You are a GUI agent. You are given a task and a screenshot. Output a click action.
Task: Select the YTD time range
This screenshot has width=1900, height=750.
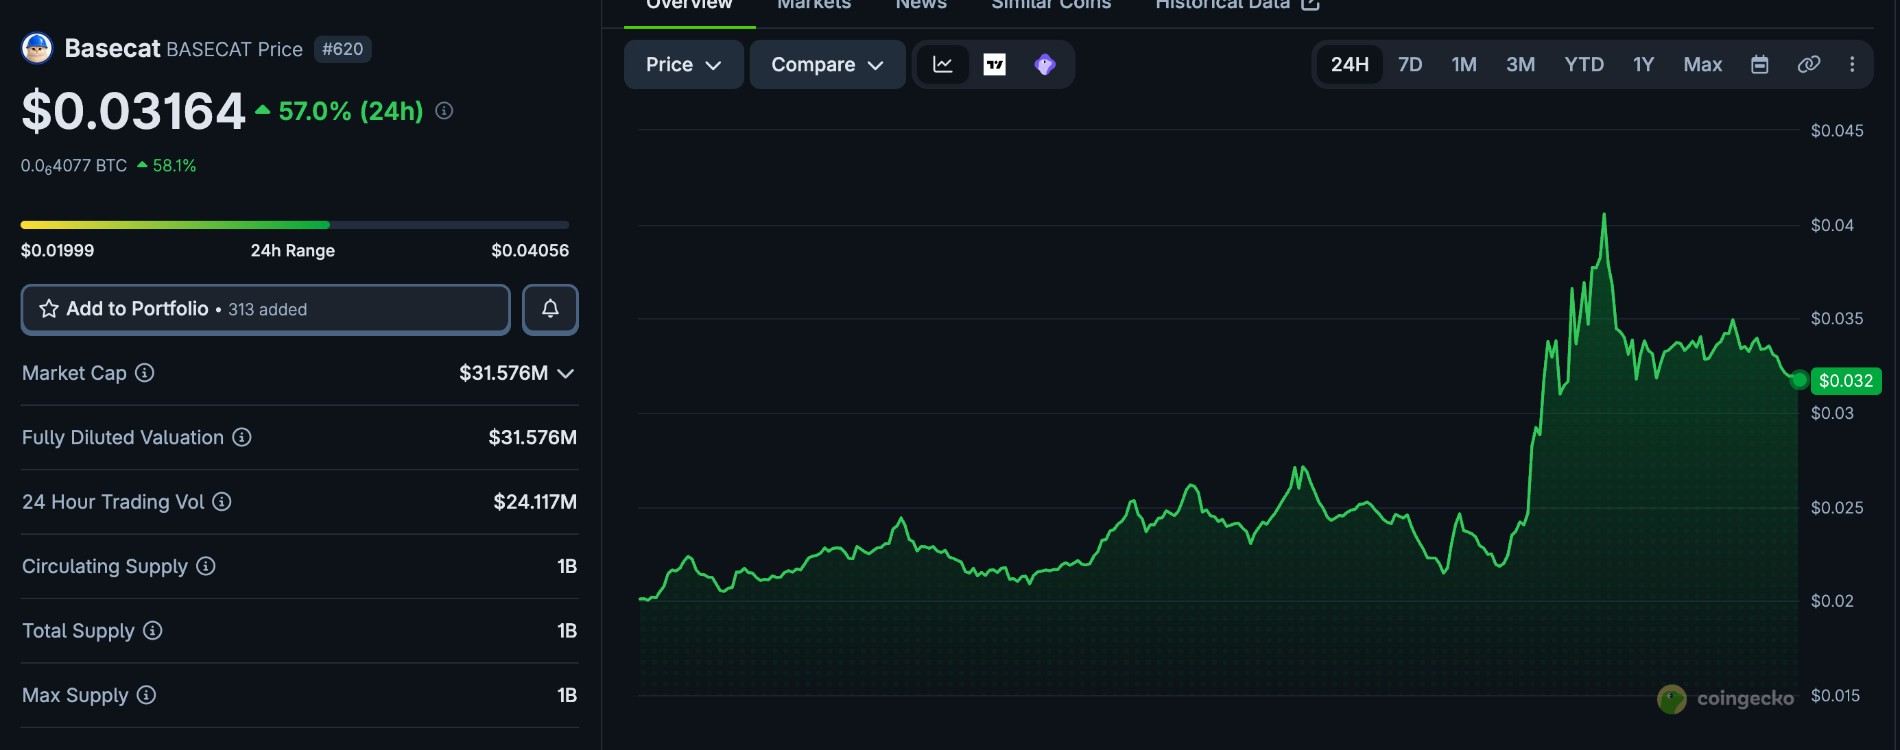coord(1584,65)
